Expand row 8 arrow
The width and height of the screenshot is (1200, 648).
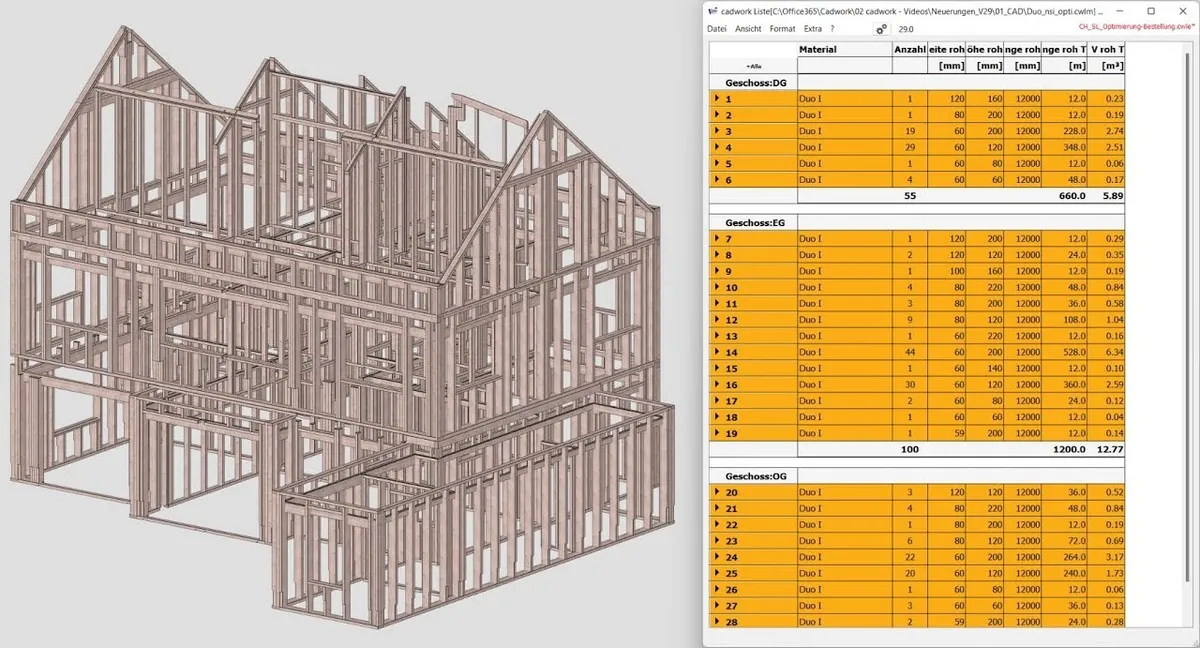pos(717,255)
